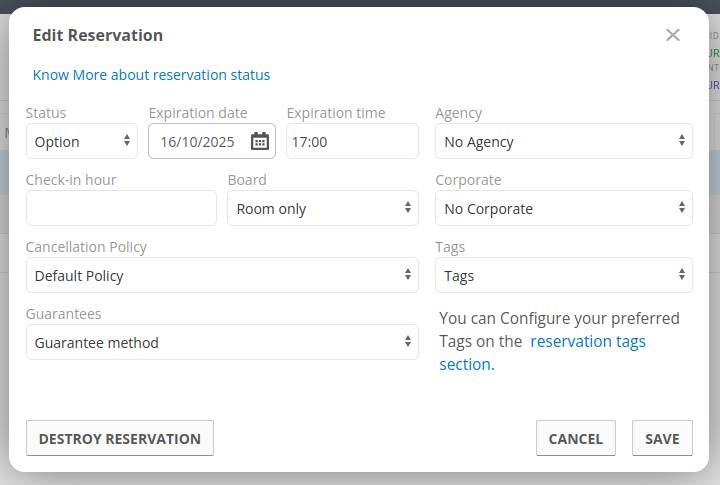Click the Cancel button

575,438
